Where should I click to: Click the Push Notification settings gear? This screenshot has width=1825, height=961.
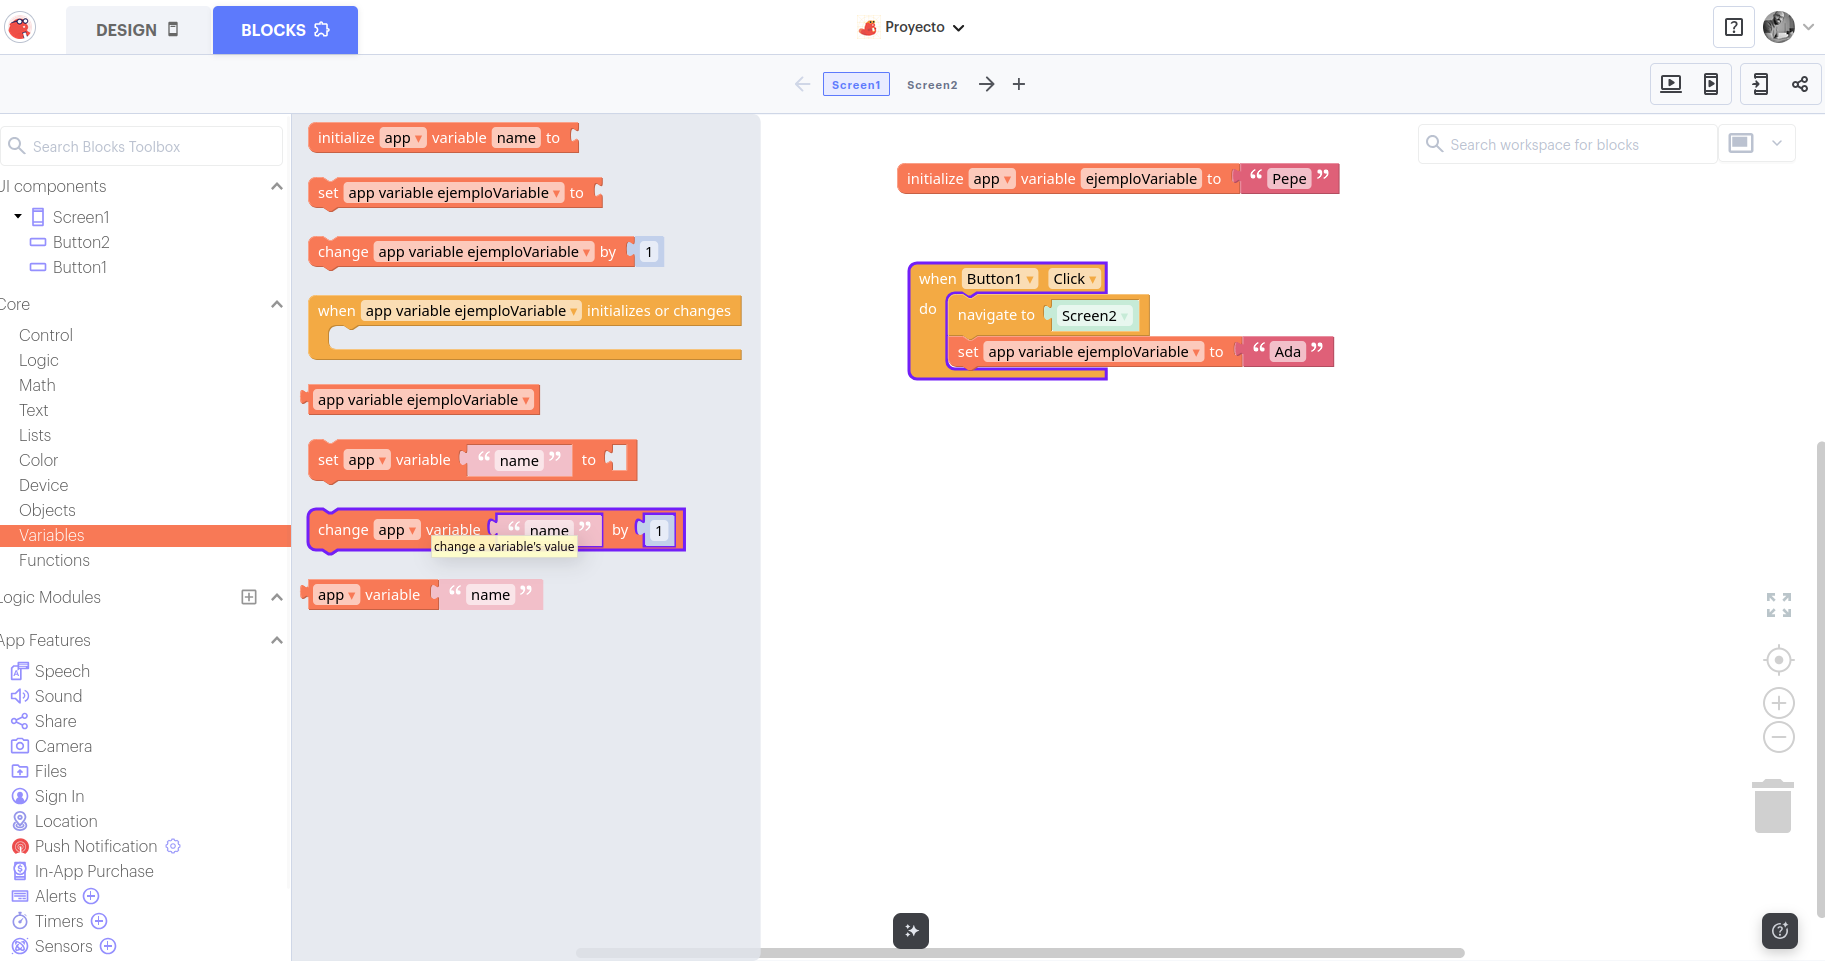pos(173,846)
